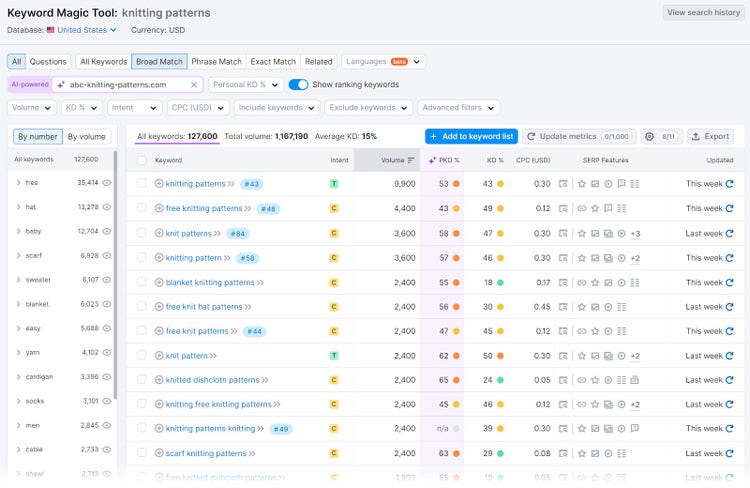Click link icon in free knitting patterns row

click(582, 208)
